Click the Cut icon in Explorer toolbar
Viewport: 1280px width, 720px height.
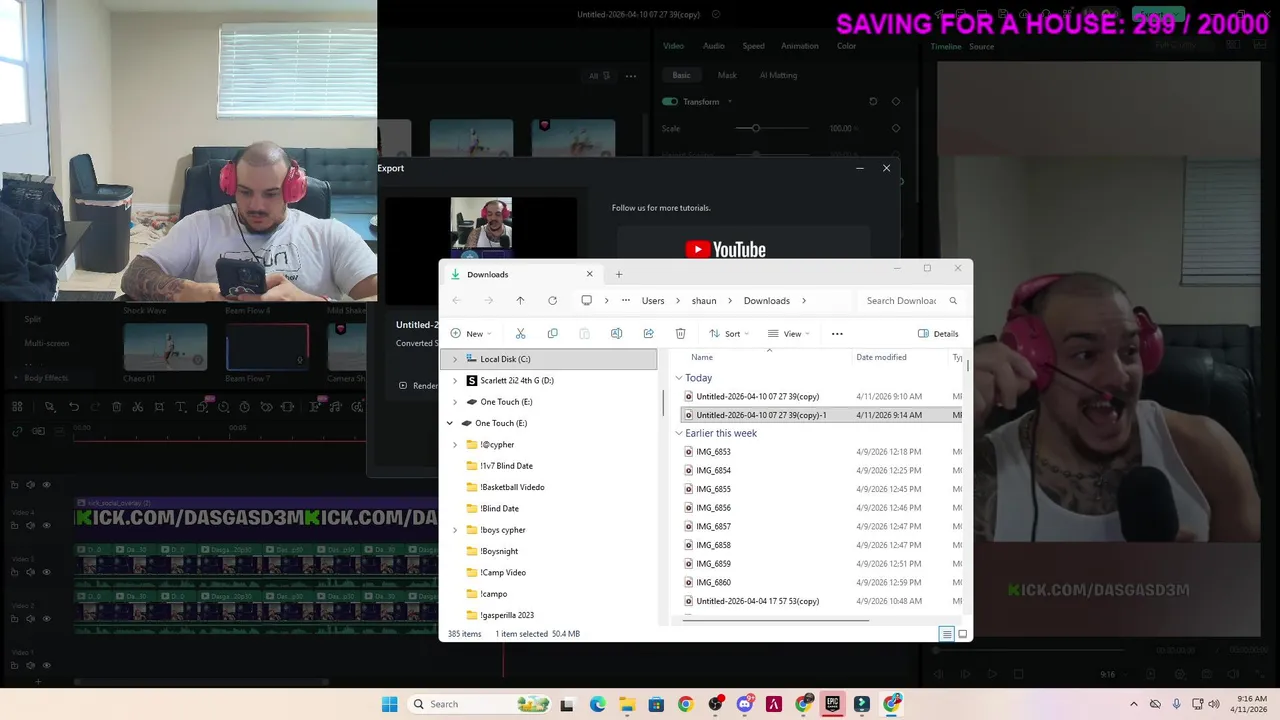[x=520, y=334]
